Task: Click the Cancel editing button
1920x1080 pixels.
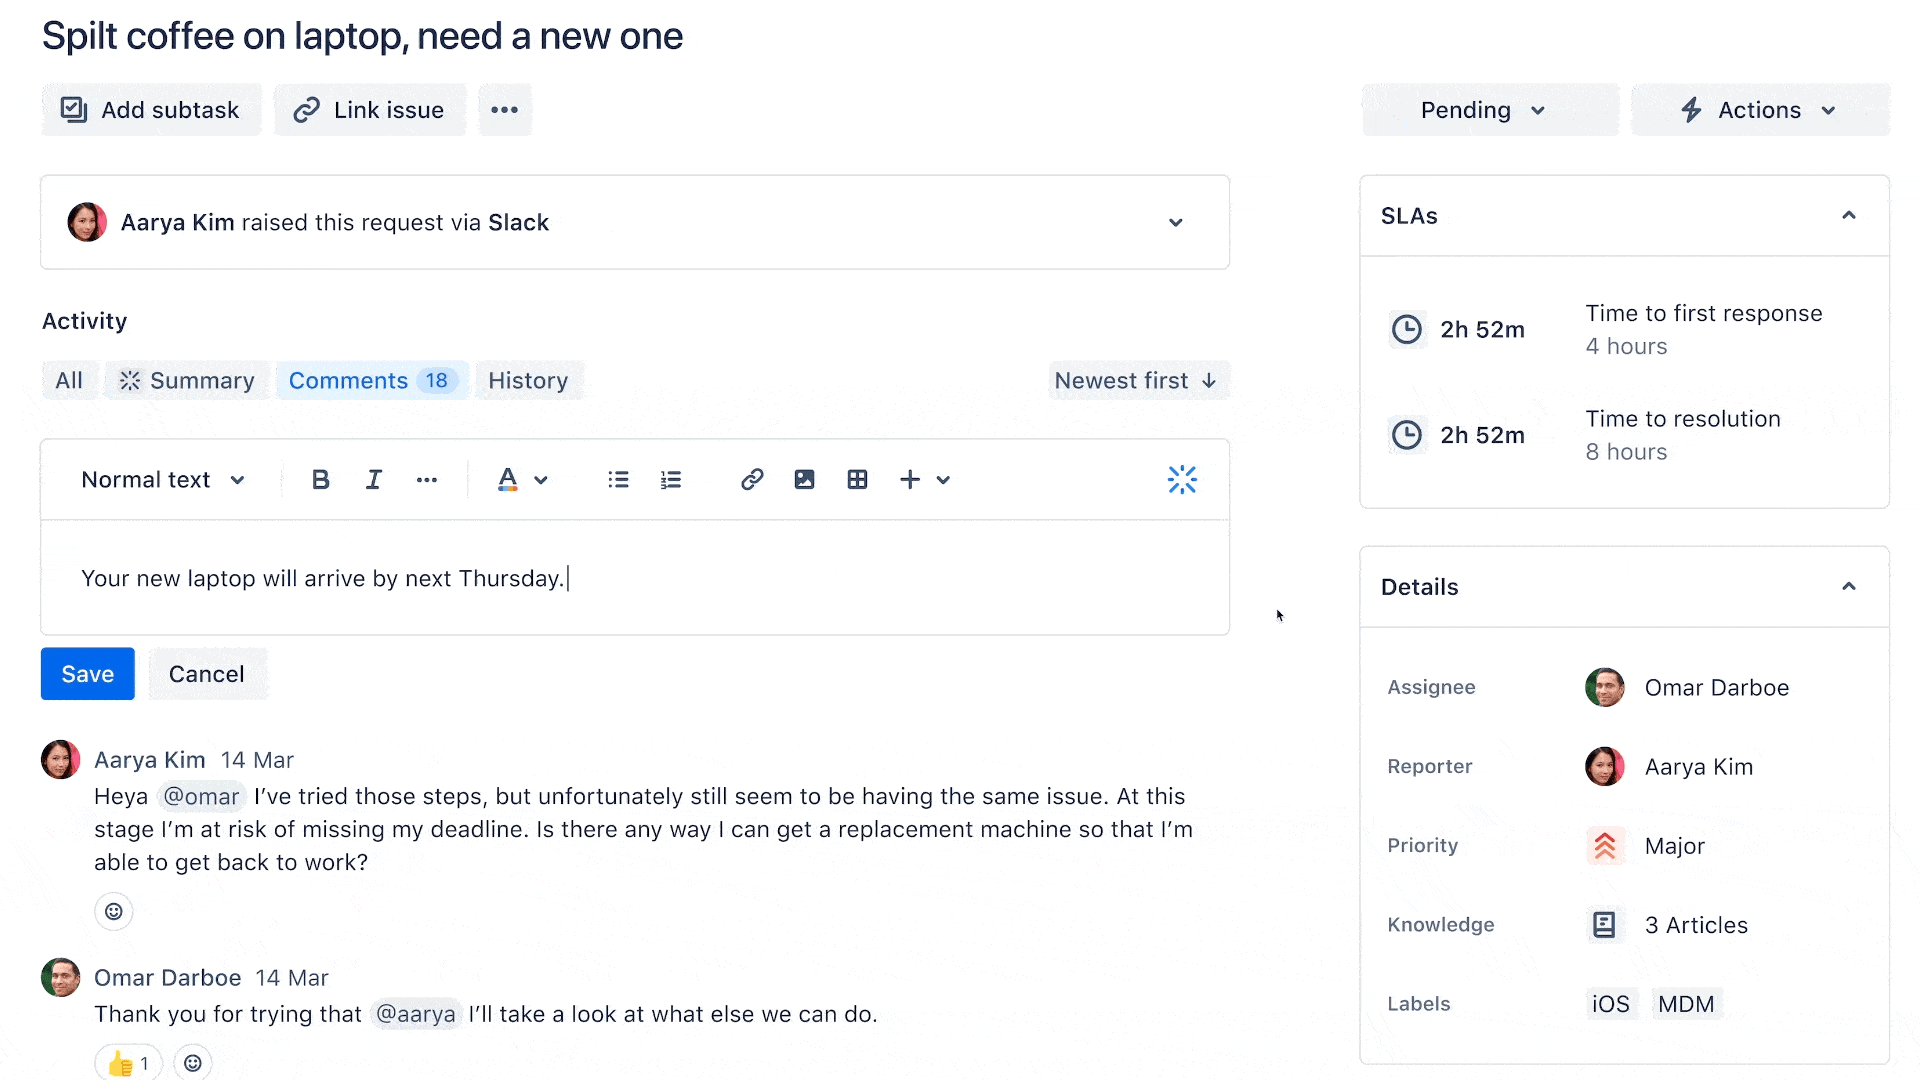Action: point(206,673)
